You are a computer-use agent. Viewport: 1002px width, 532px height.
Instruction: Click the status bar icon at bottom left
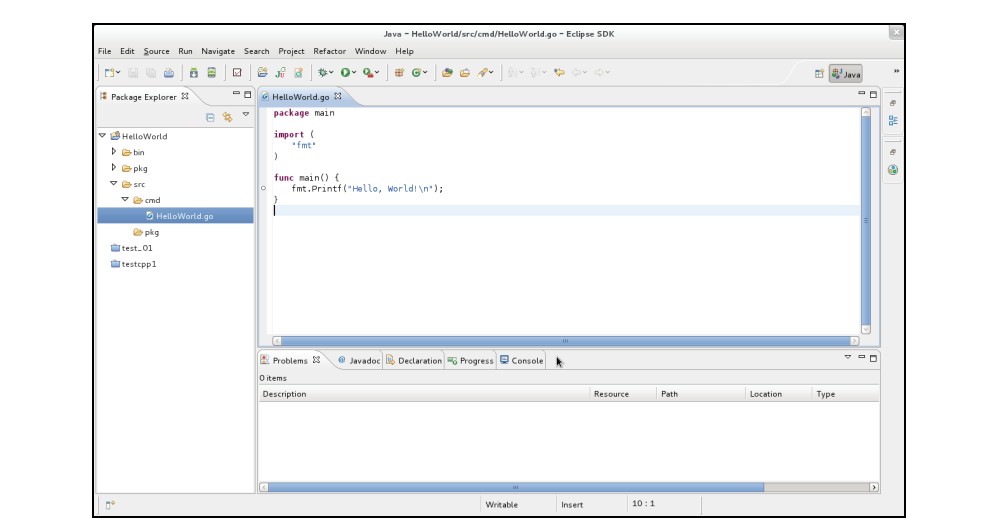click(110, 505)
